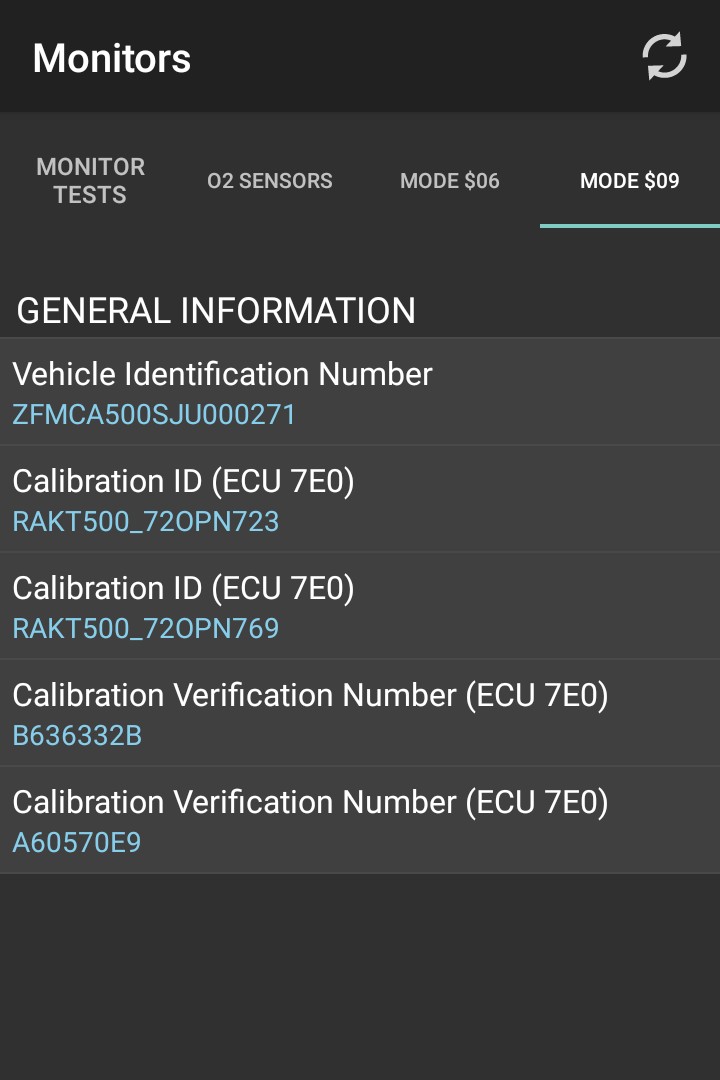This screenshot has width=720, height=1080.
Task: Tap the refresh icon in header
Action: pyautogui.click(x=664, y=56)
